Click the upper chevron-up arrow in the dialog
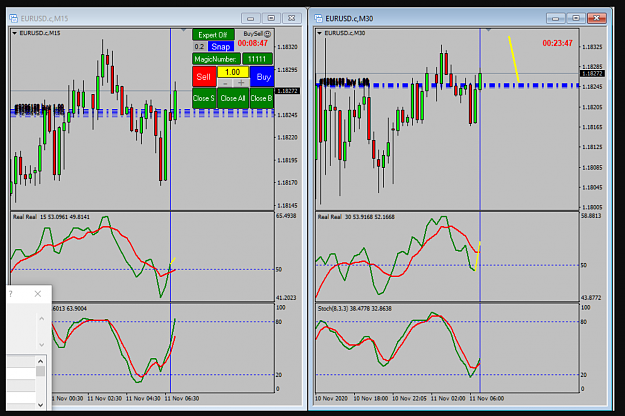Screen dimensions: 625x416 41,319
